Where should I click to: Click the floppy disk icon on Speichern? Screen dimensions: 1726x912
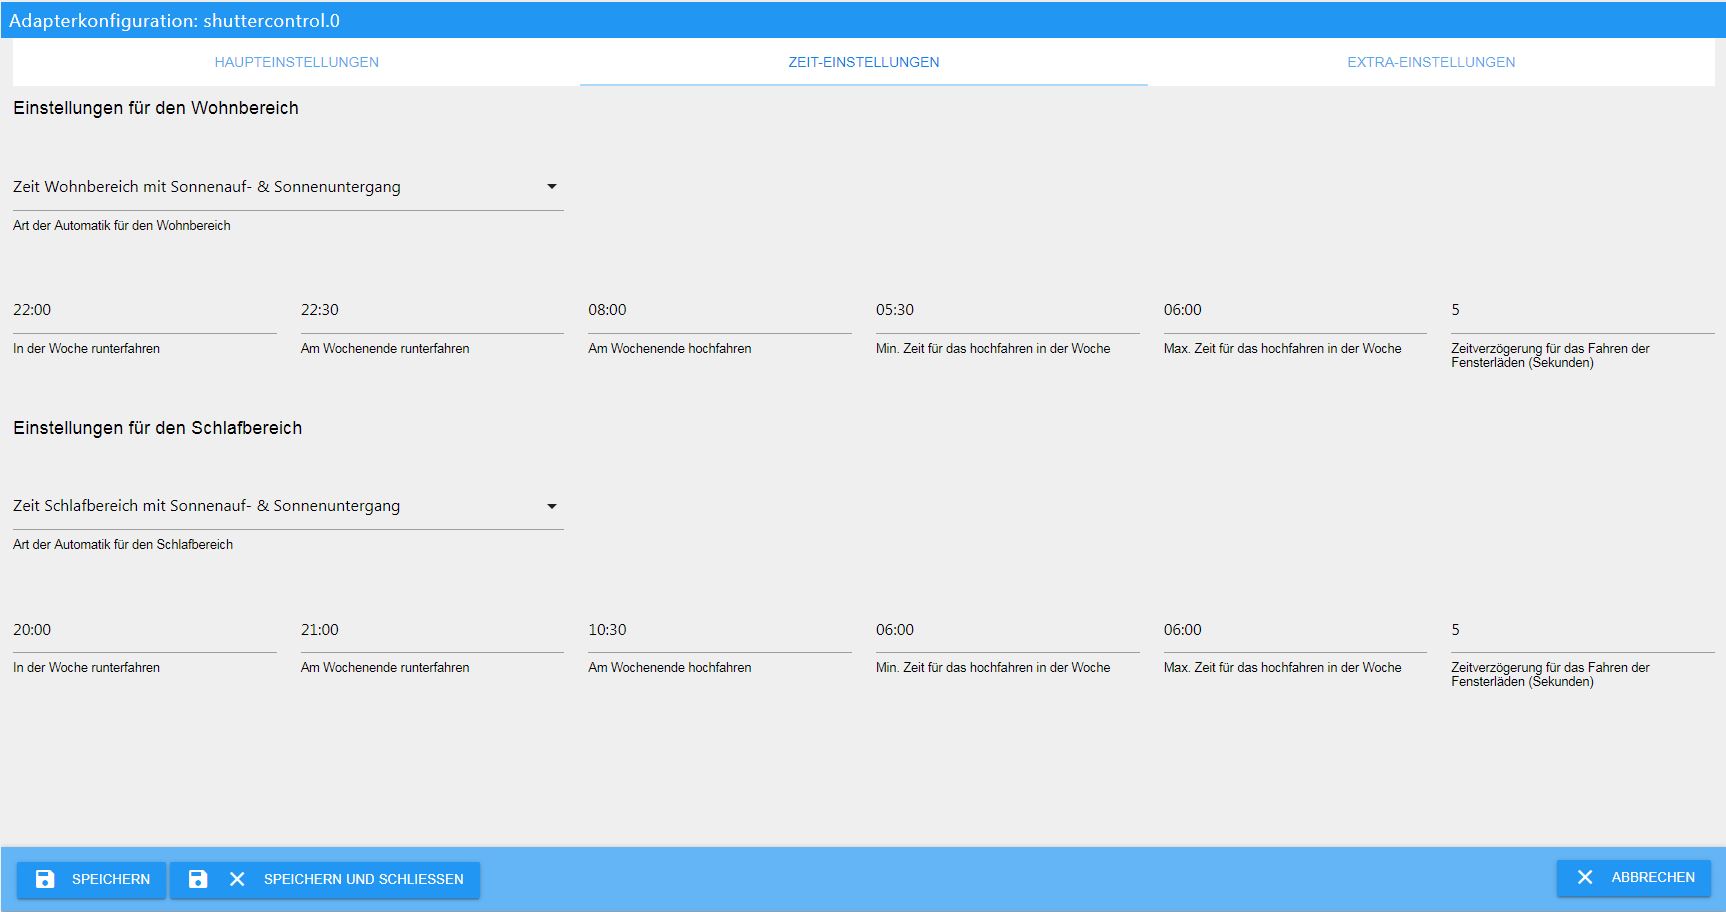coord(45,879)
